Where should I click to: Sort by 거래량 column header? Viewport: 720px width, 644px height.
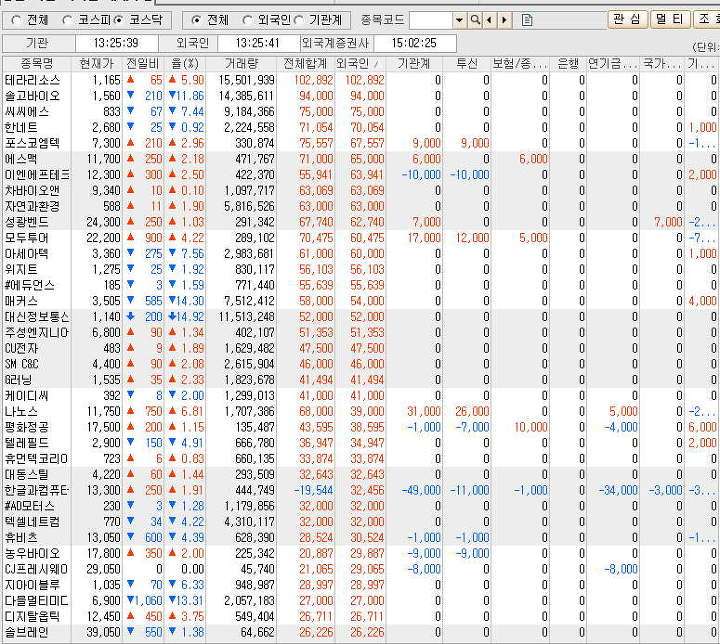(x=242, y=63)
